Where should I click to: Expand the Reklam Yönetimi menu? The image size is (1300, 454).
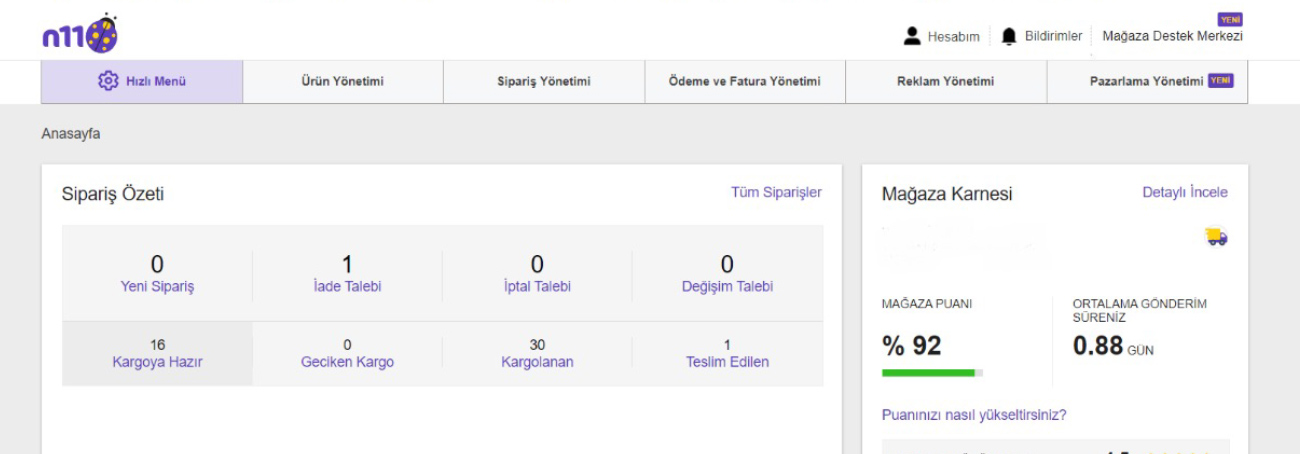coord(946,82)
